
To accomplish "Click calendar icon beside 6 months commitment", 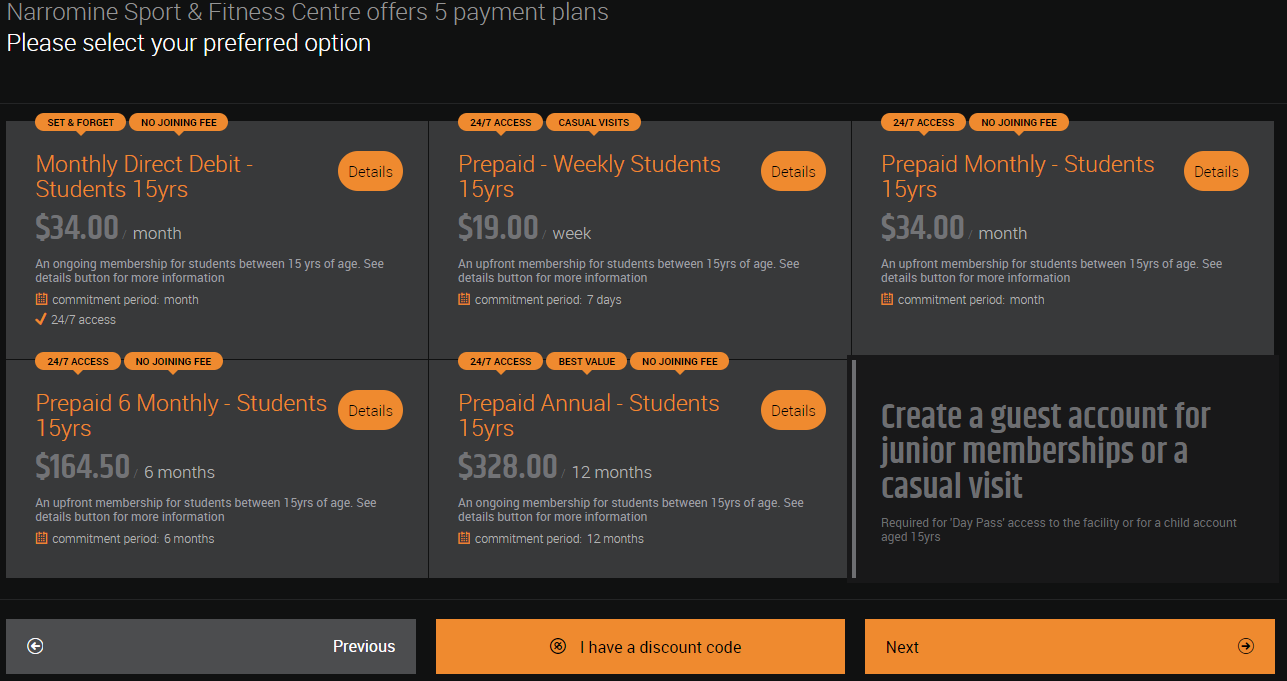I will (42, 538).
